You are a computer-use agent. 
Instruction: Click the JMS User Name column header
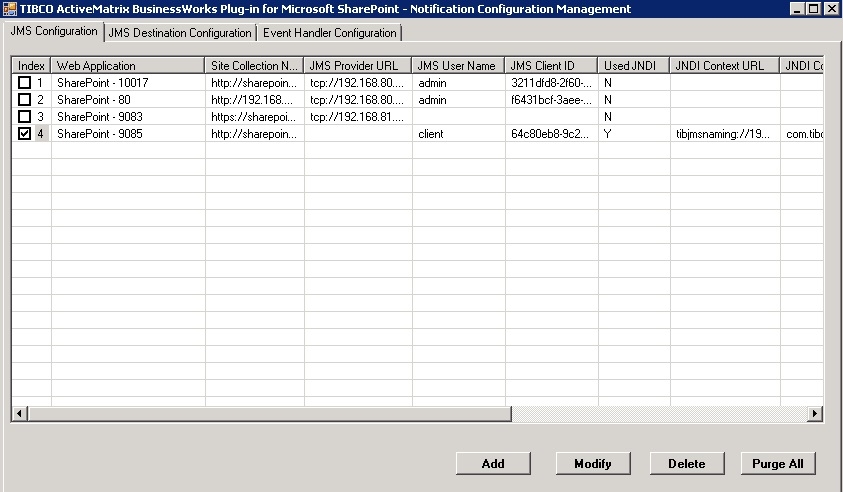pos(458,66)
